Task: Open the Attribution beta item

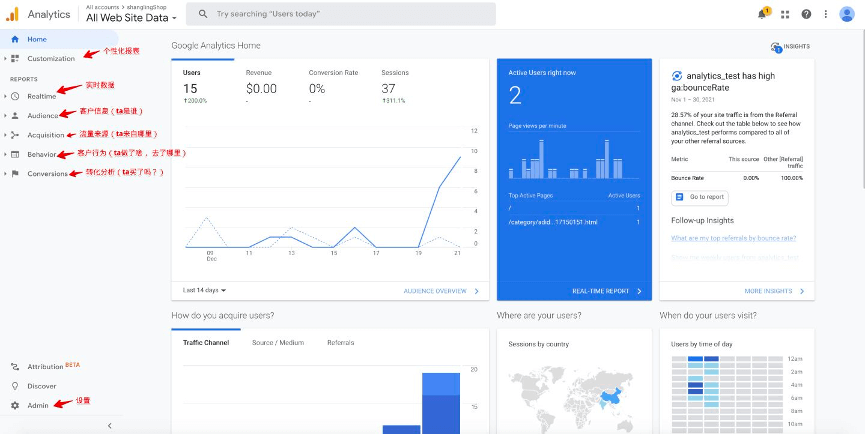Action: tap(46, 367)
